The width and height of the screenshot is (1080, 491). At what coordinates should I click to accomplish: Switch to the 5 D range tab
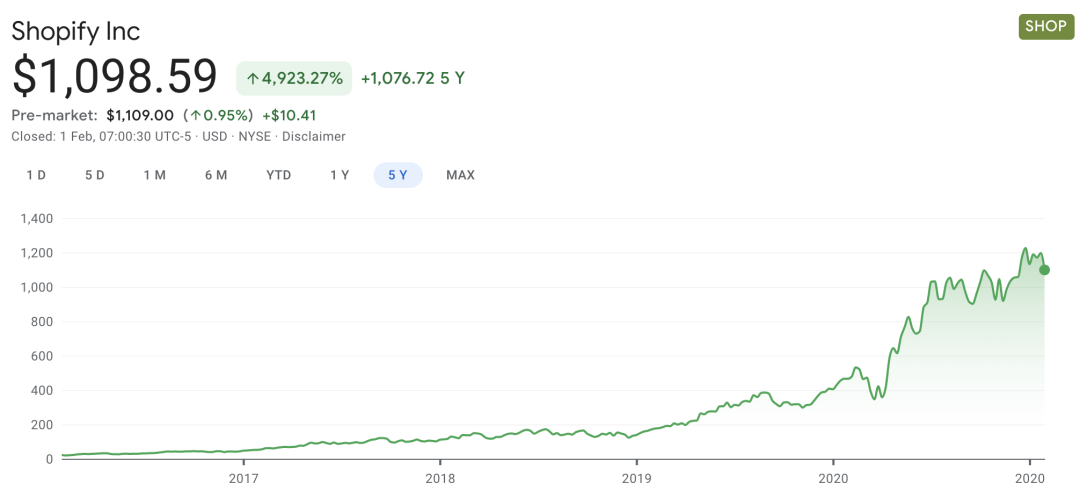[x=94, y=175]
